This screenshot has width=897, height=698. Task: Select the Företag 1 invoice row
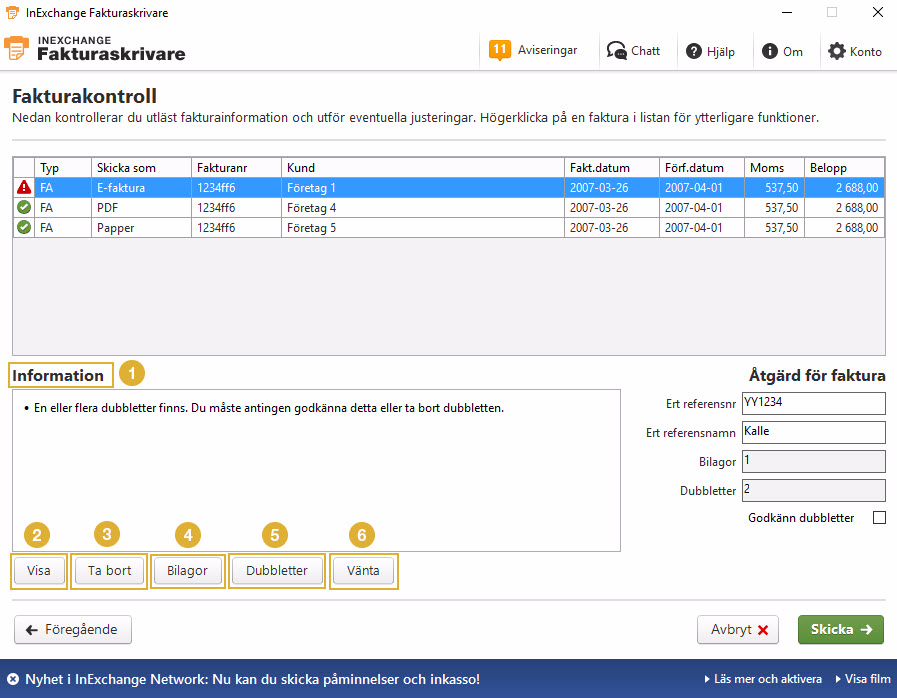coord(448,187)
